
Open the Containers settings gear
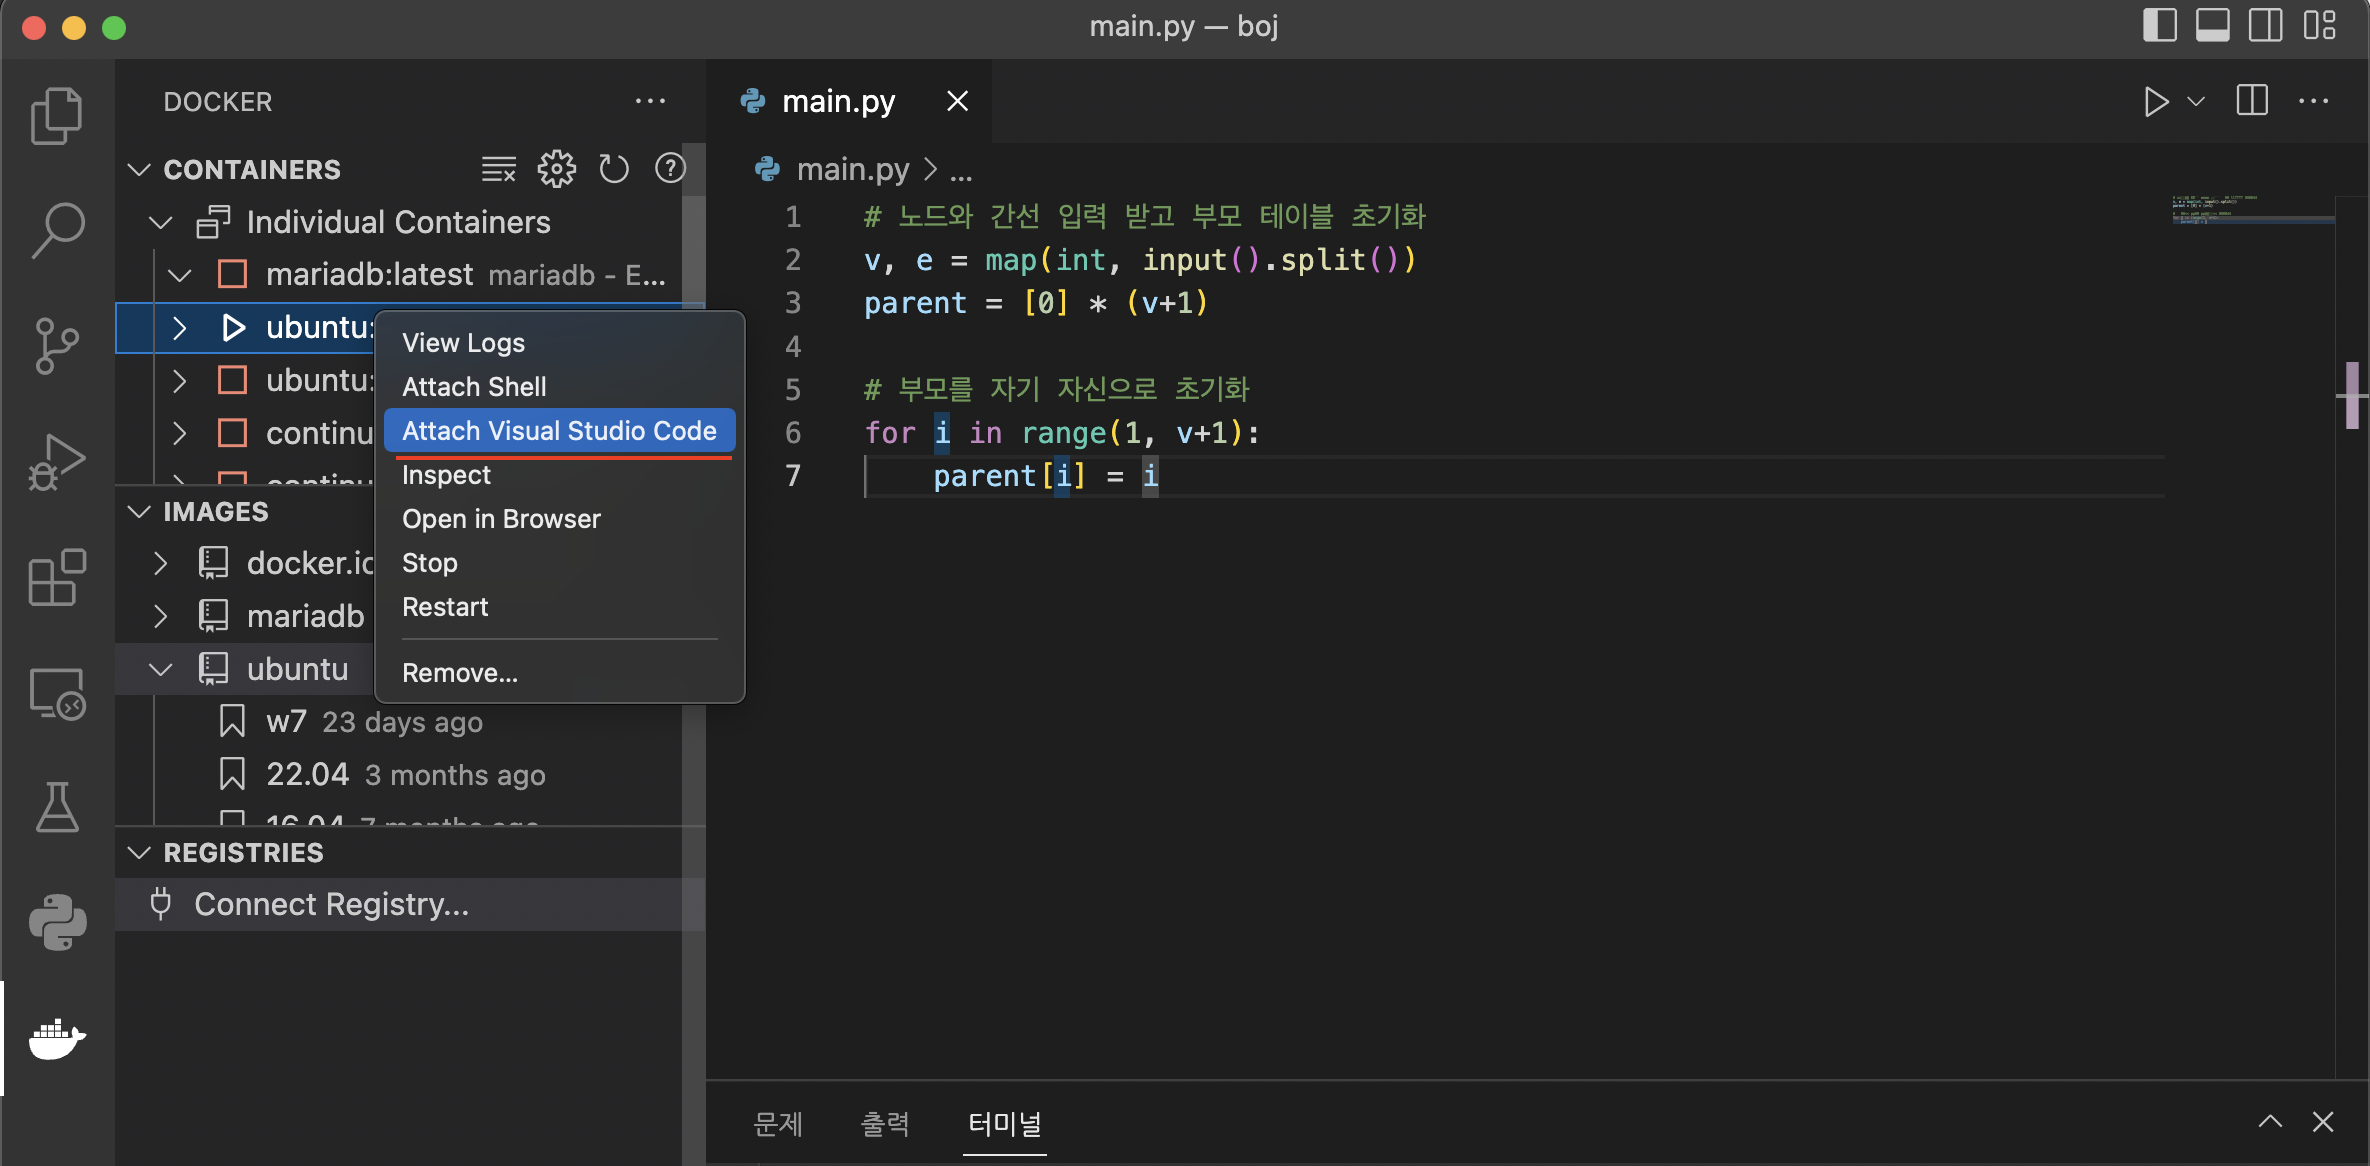pyautogui.click(x=556, y=169)
